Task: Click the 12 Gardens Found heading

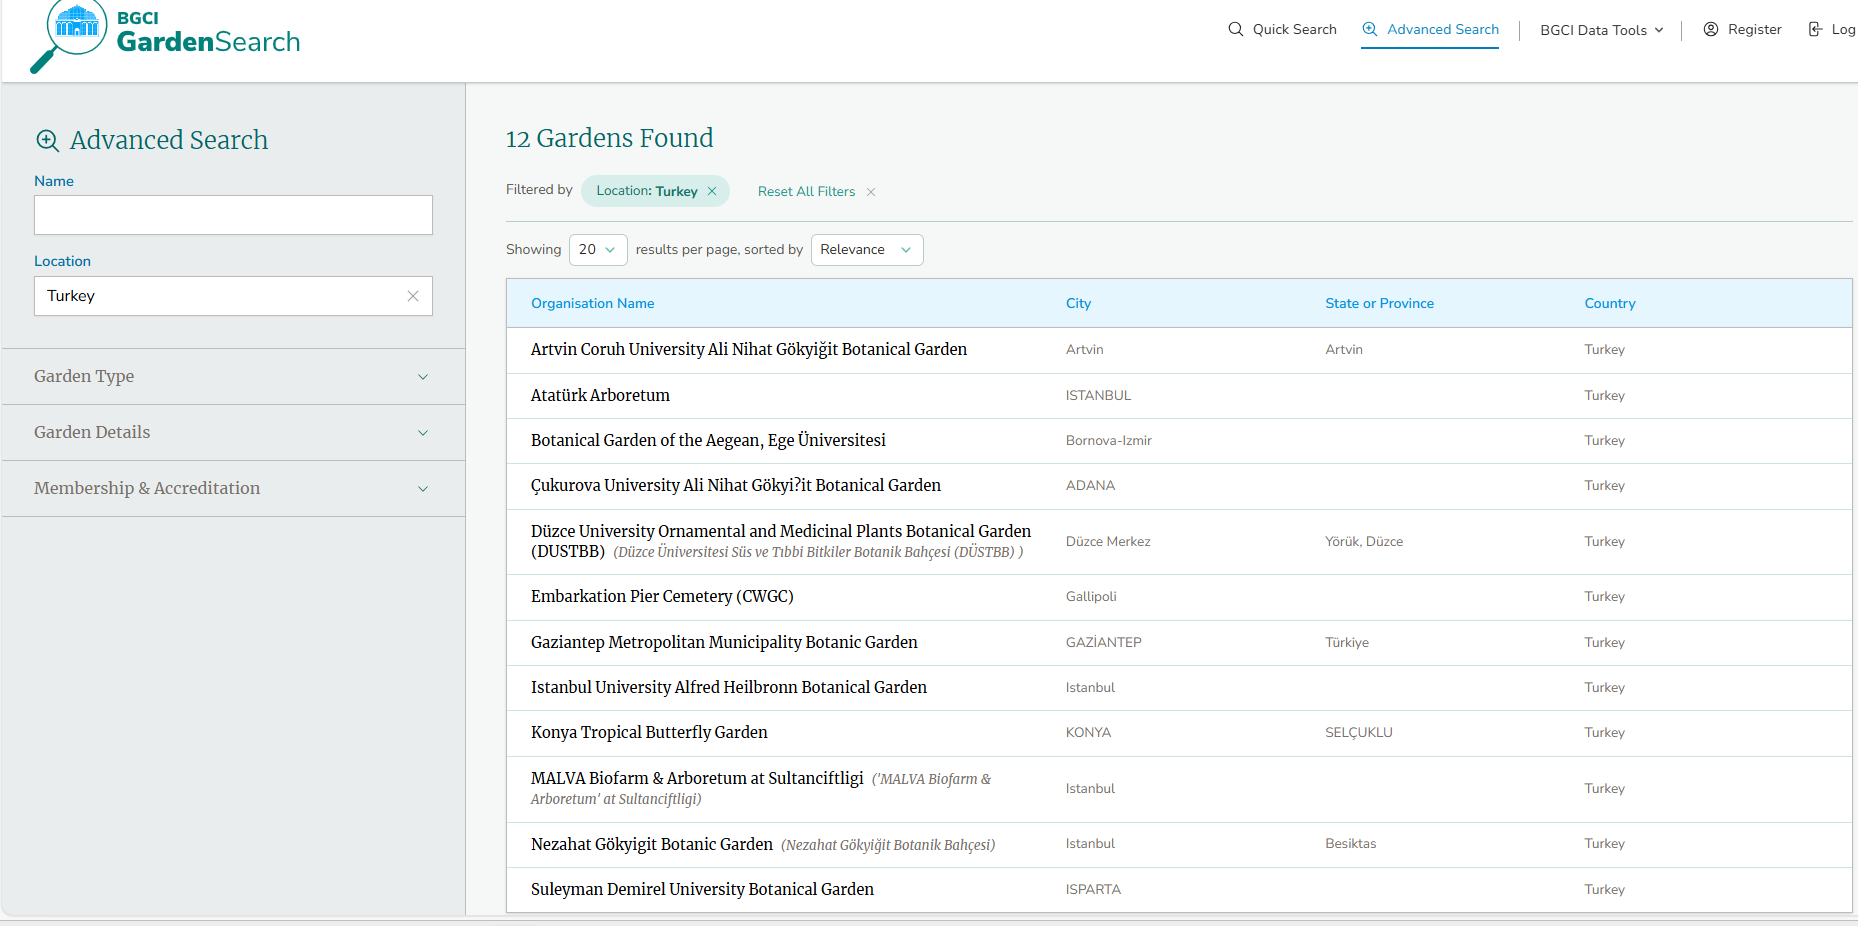Action: tap(609, 138)
